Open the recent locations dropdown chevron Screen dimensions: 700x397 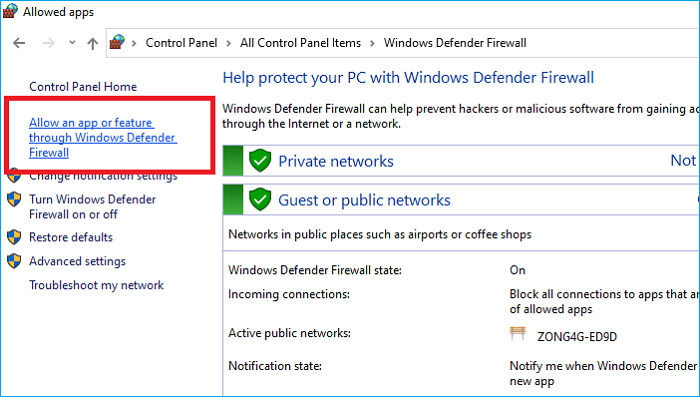click(72, 43)
